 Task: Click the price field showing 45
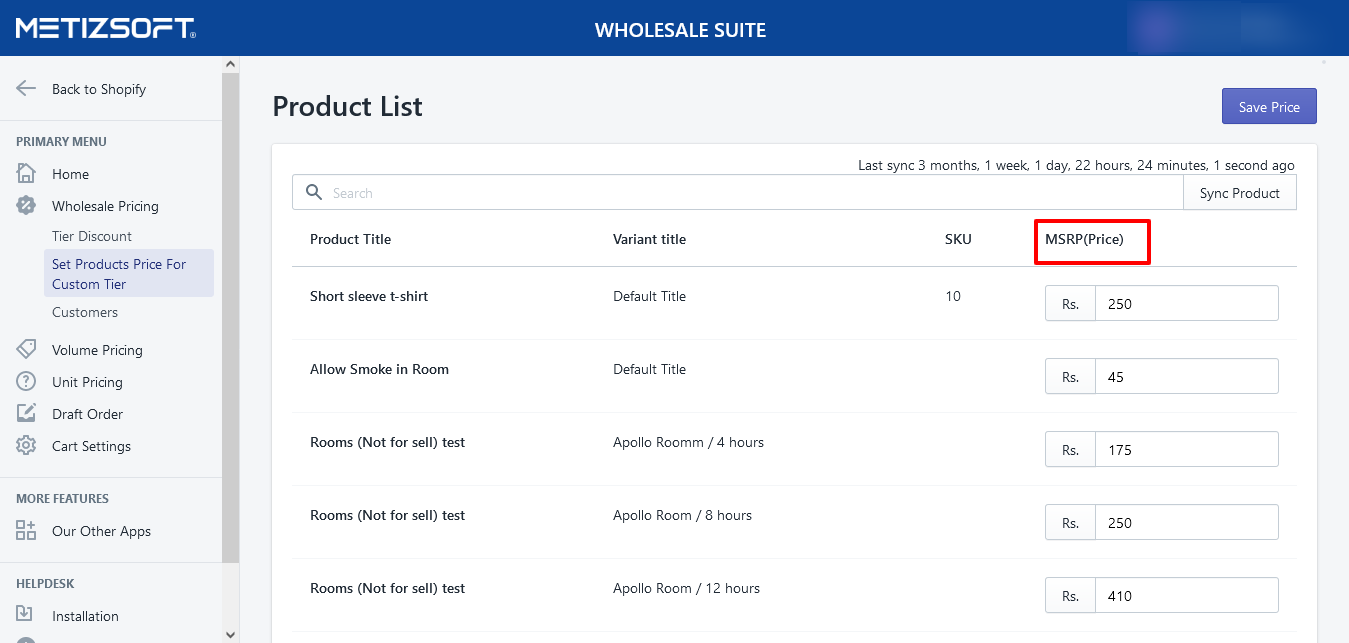[x=1186, y=377]
